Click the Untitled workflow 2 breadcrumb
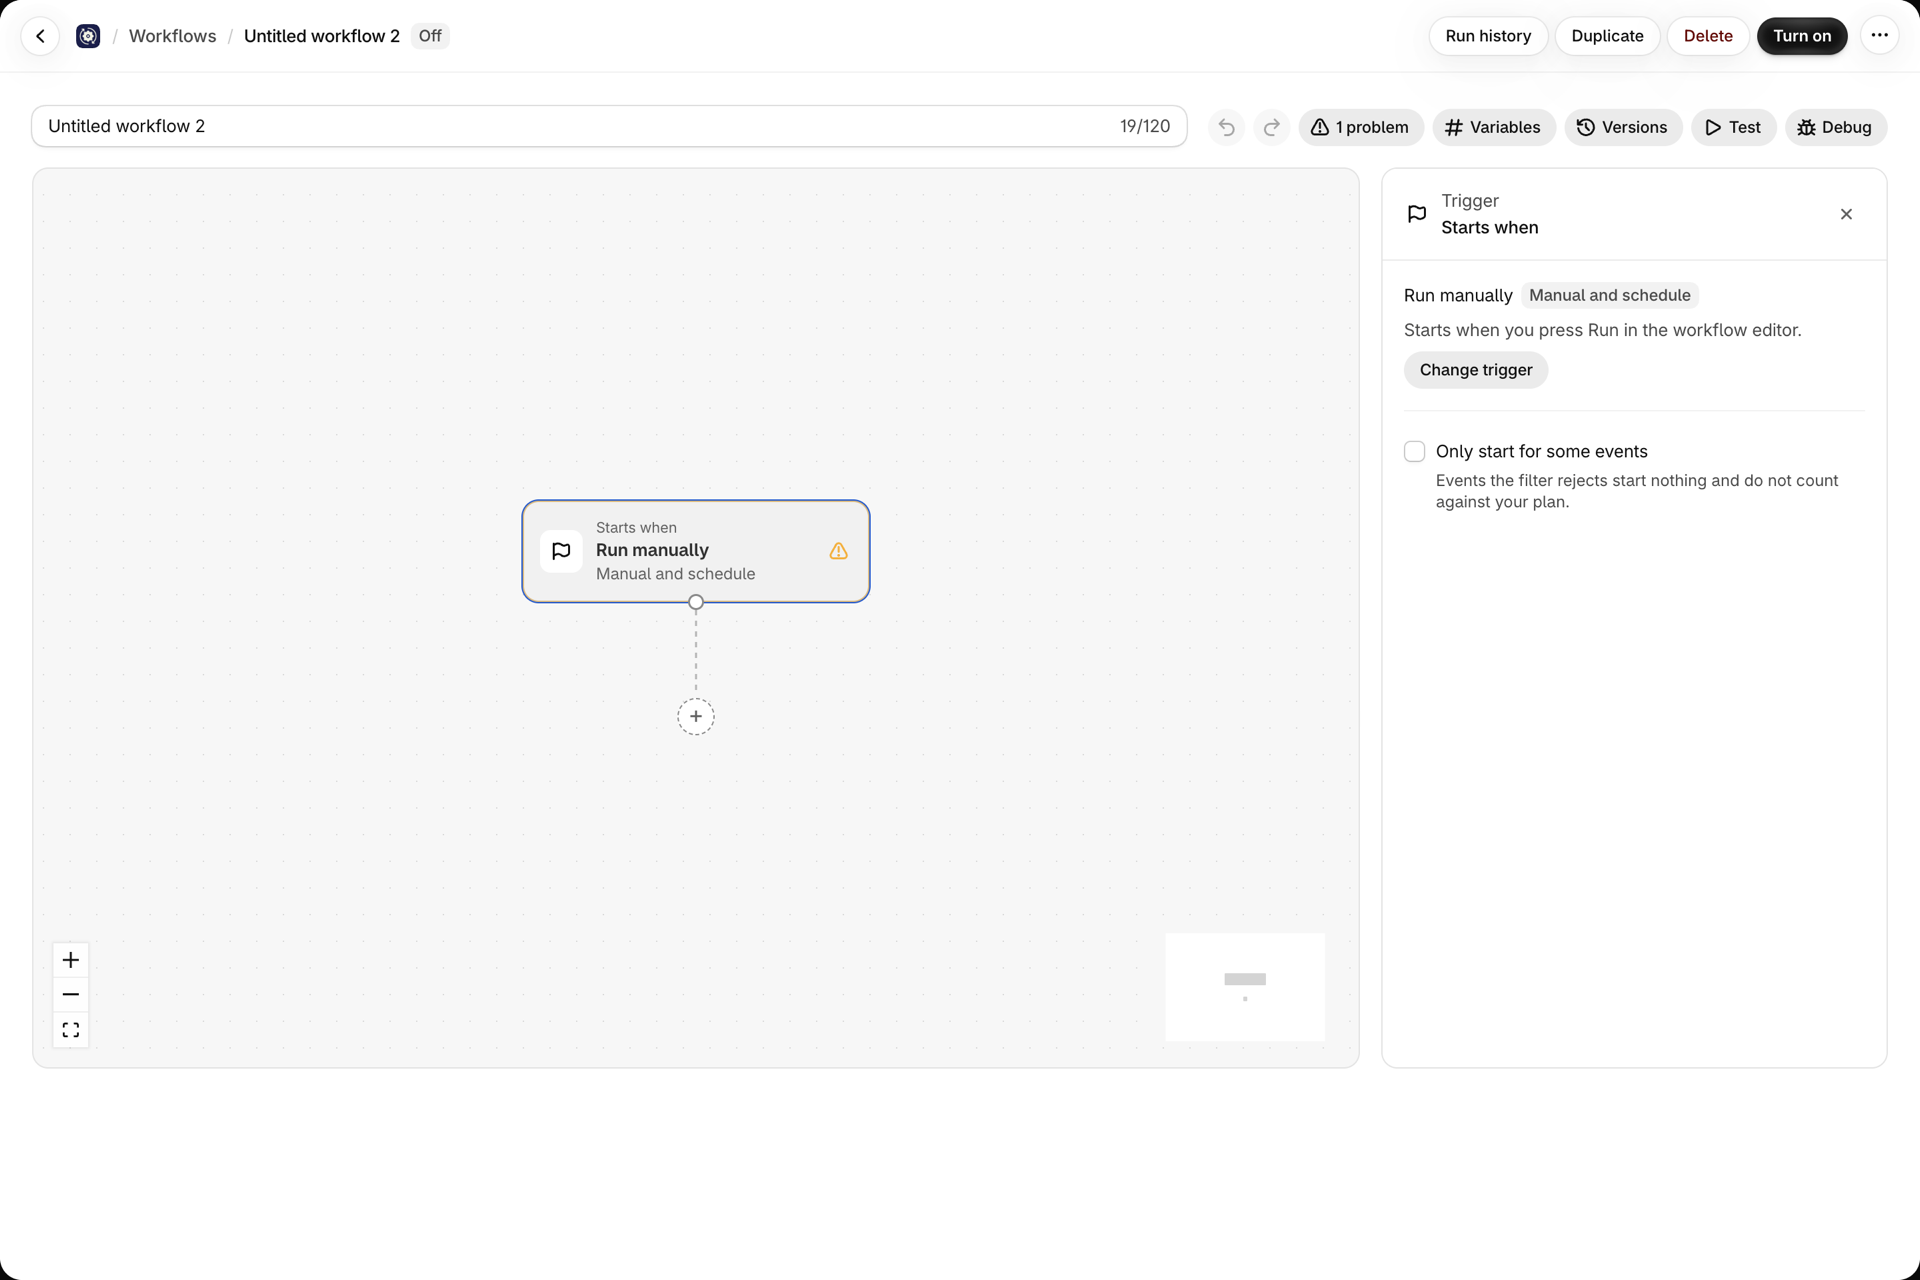The height and width of the screenshot is (1280, 1920). (x=321, y=36)
